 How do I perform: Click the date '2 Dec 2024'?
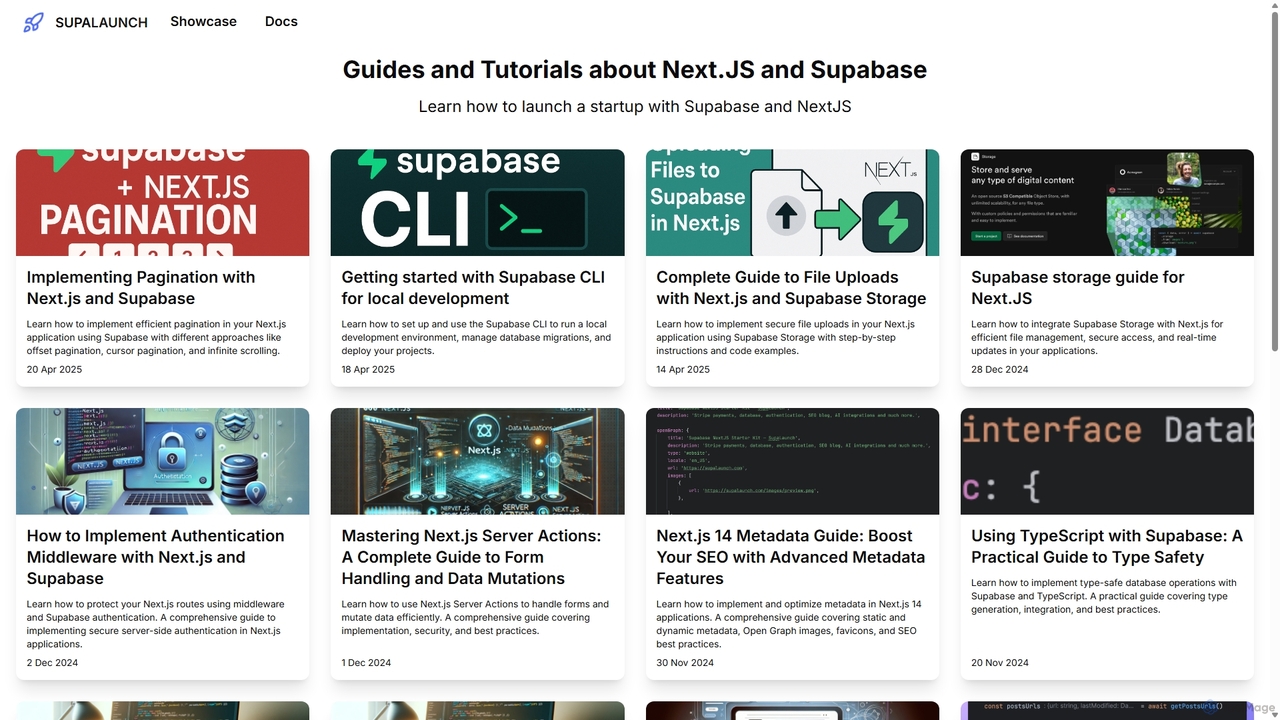(x=52, y=663)
